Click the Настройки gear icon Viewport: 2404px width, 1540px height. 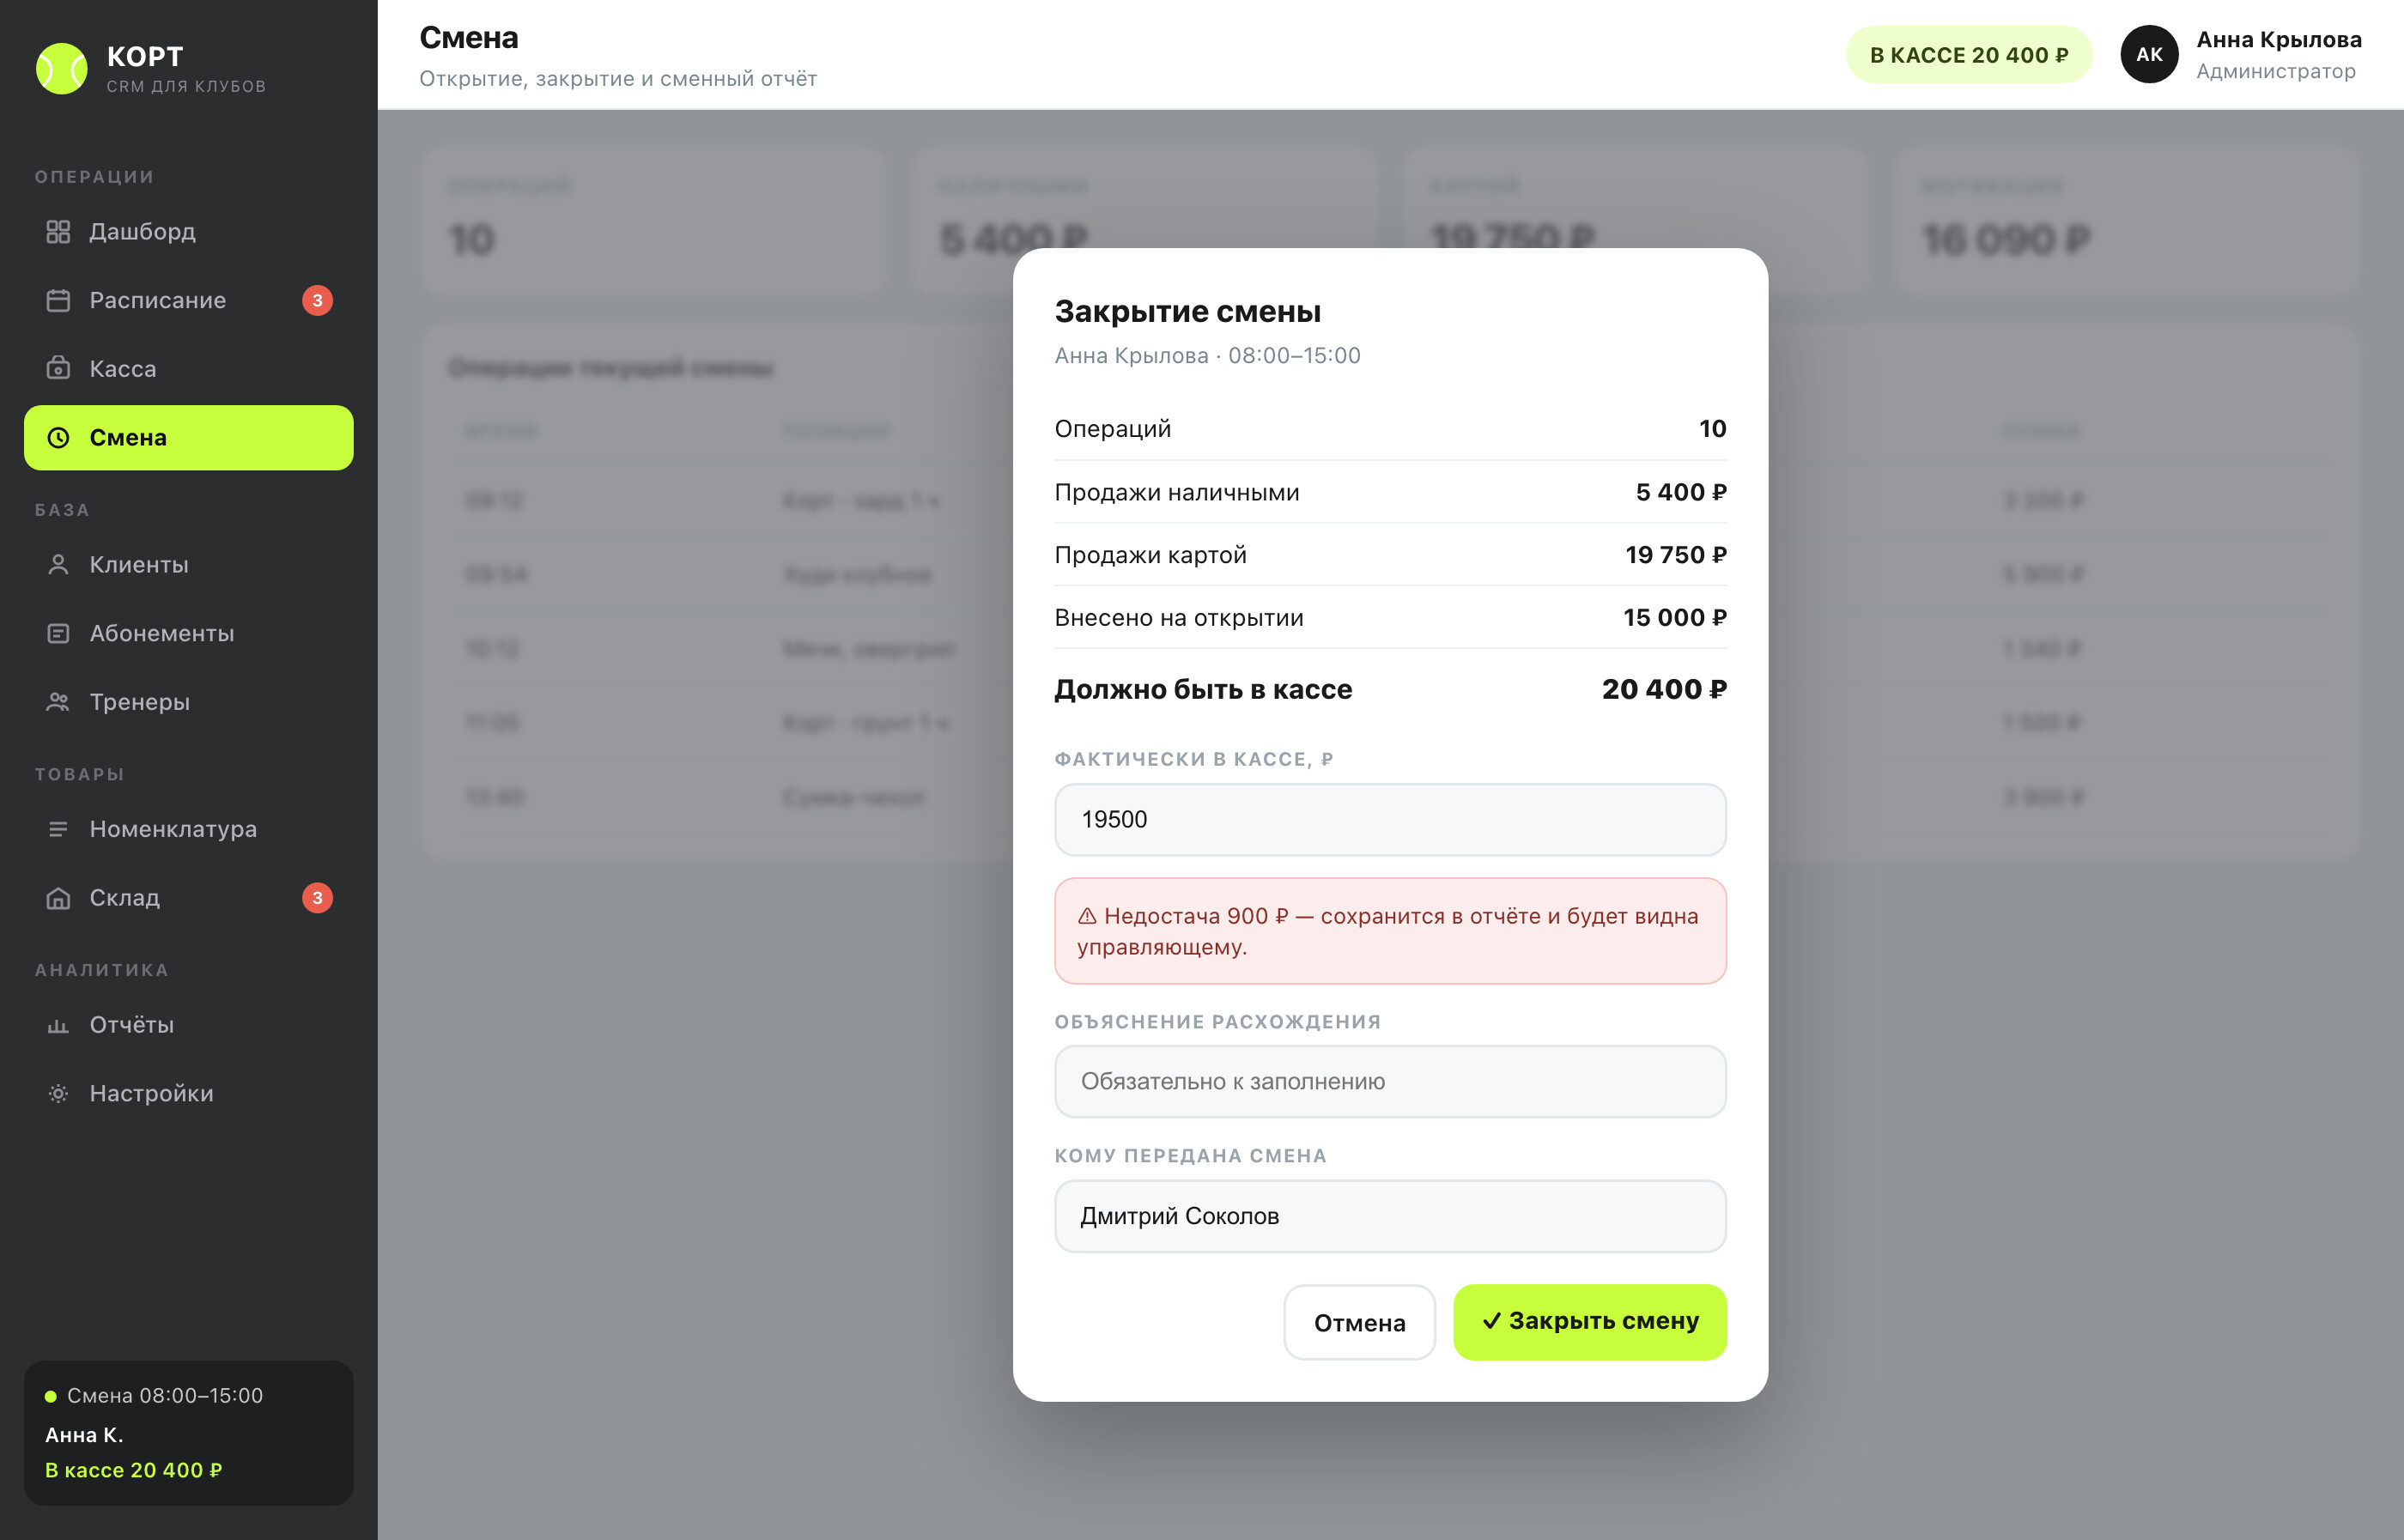coord(58,1093)
